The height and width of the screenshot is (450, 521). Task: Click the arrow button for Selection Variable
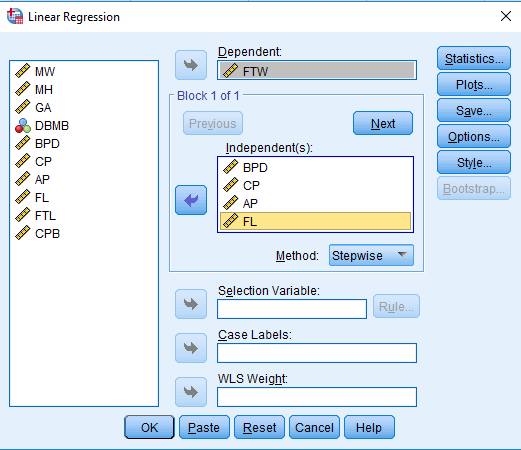(191, 304)
